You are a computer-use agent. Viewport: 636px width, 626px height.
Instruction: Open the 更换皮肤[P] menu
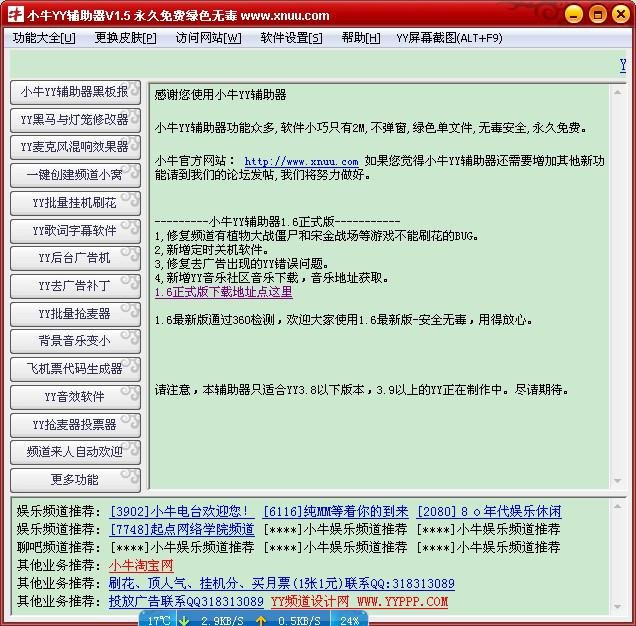point(125,38)
